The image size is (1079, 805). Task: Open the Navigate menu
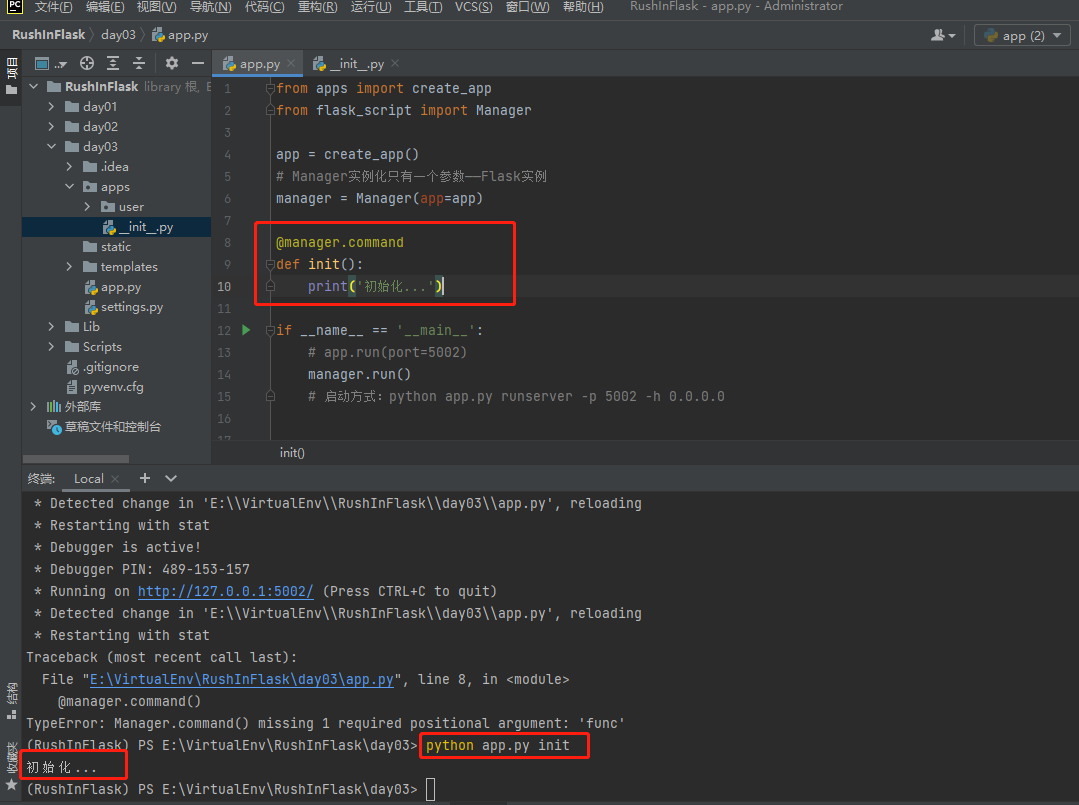pos(210,7)
